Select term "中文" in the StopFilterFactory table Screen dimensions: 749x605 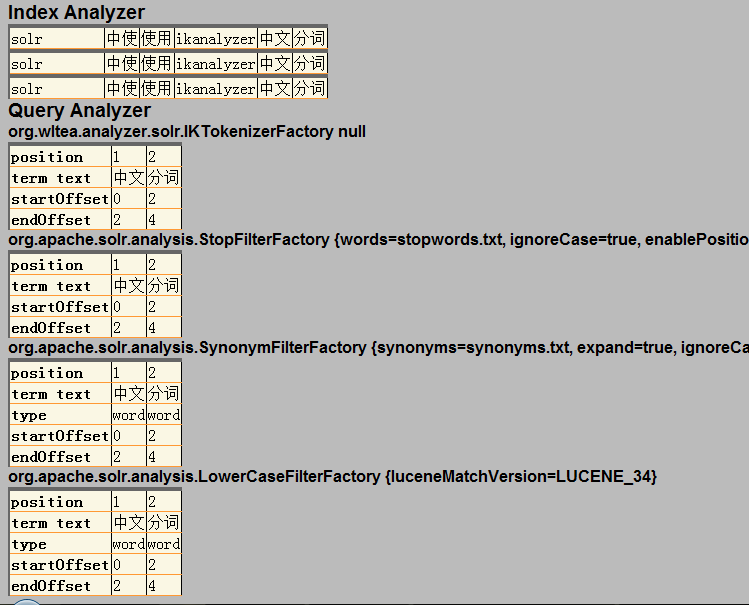(x=129, y=286)
